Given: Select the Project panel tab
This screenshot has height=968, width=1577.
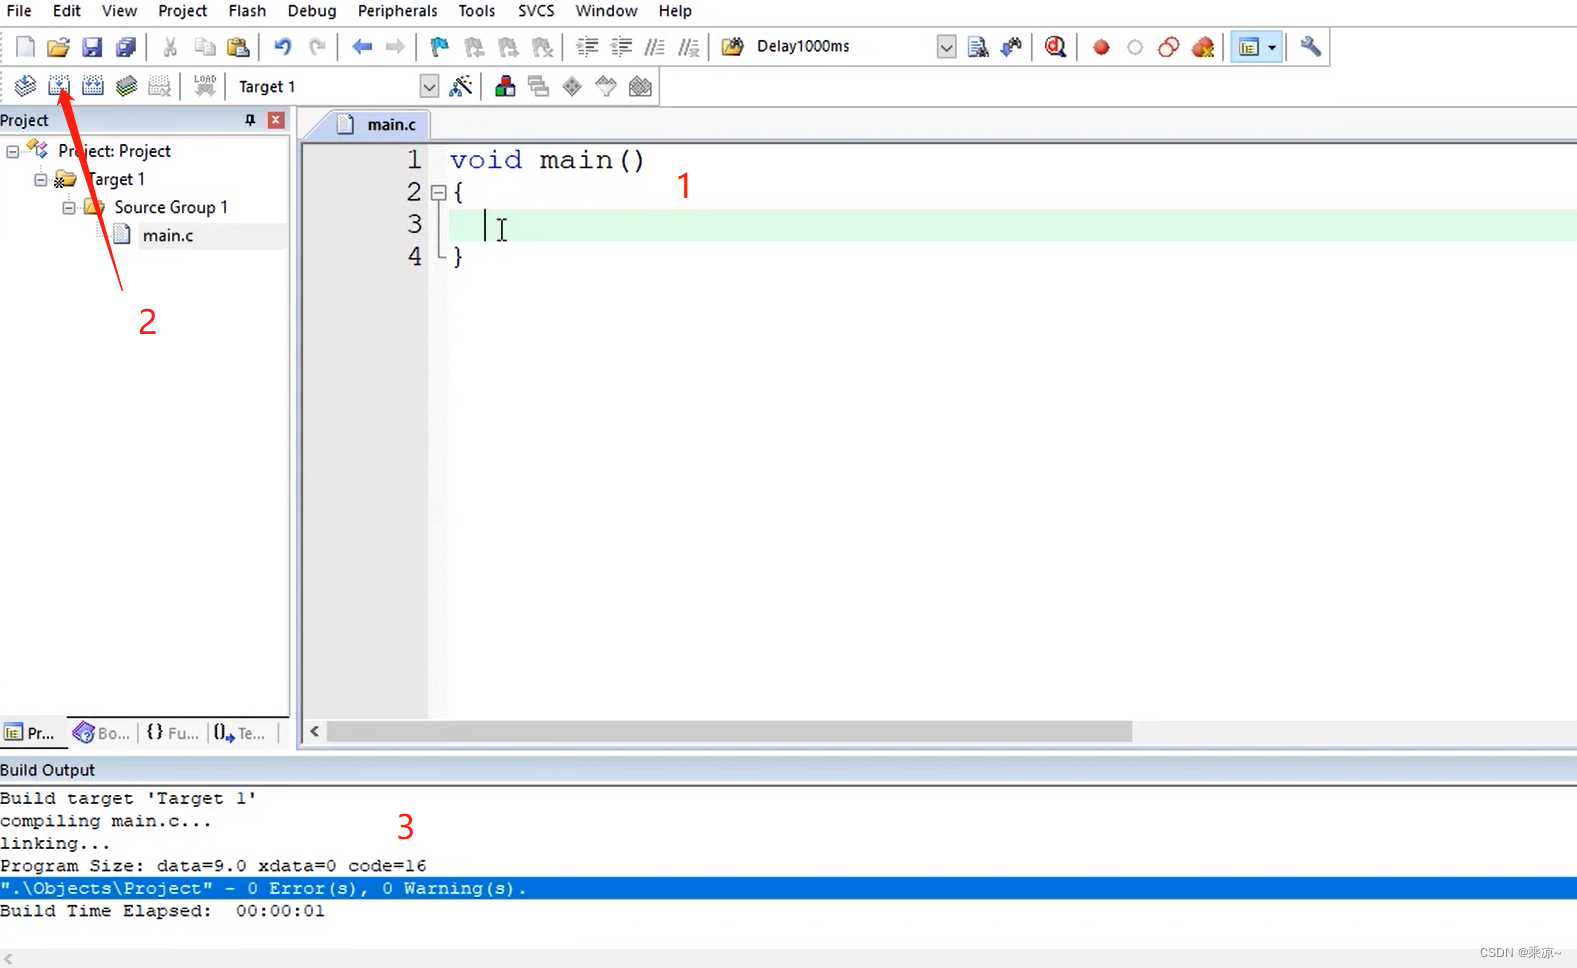Looking at the screenshot, I should coord(30,733).
